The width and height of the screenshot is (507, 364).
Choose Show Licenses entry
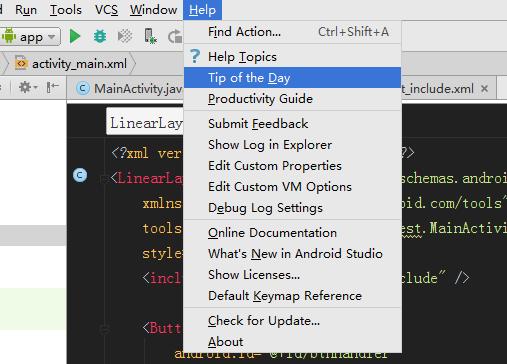point(292,275)
